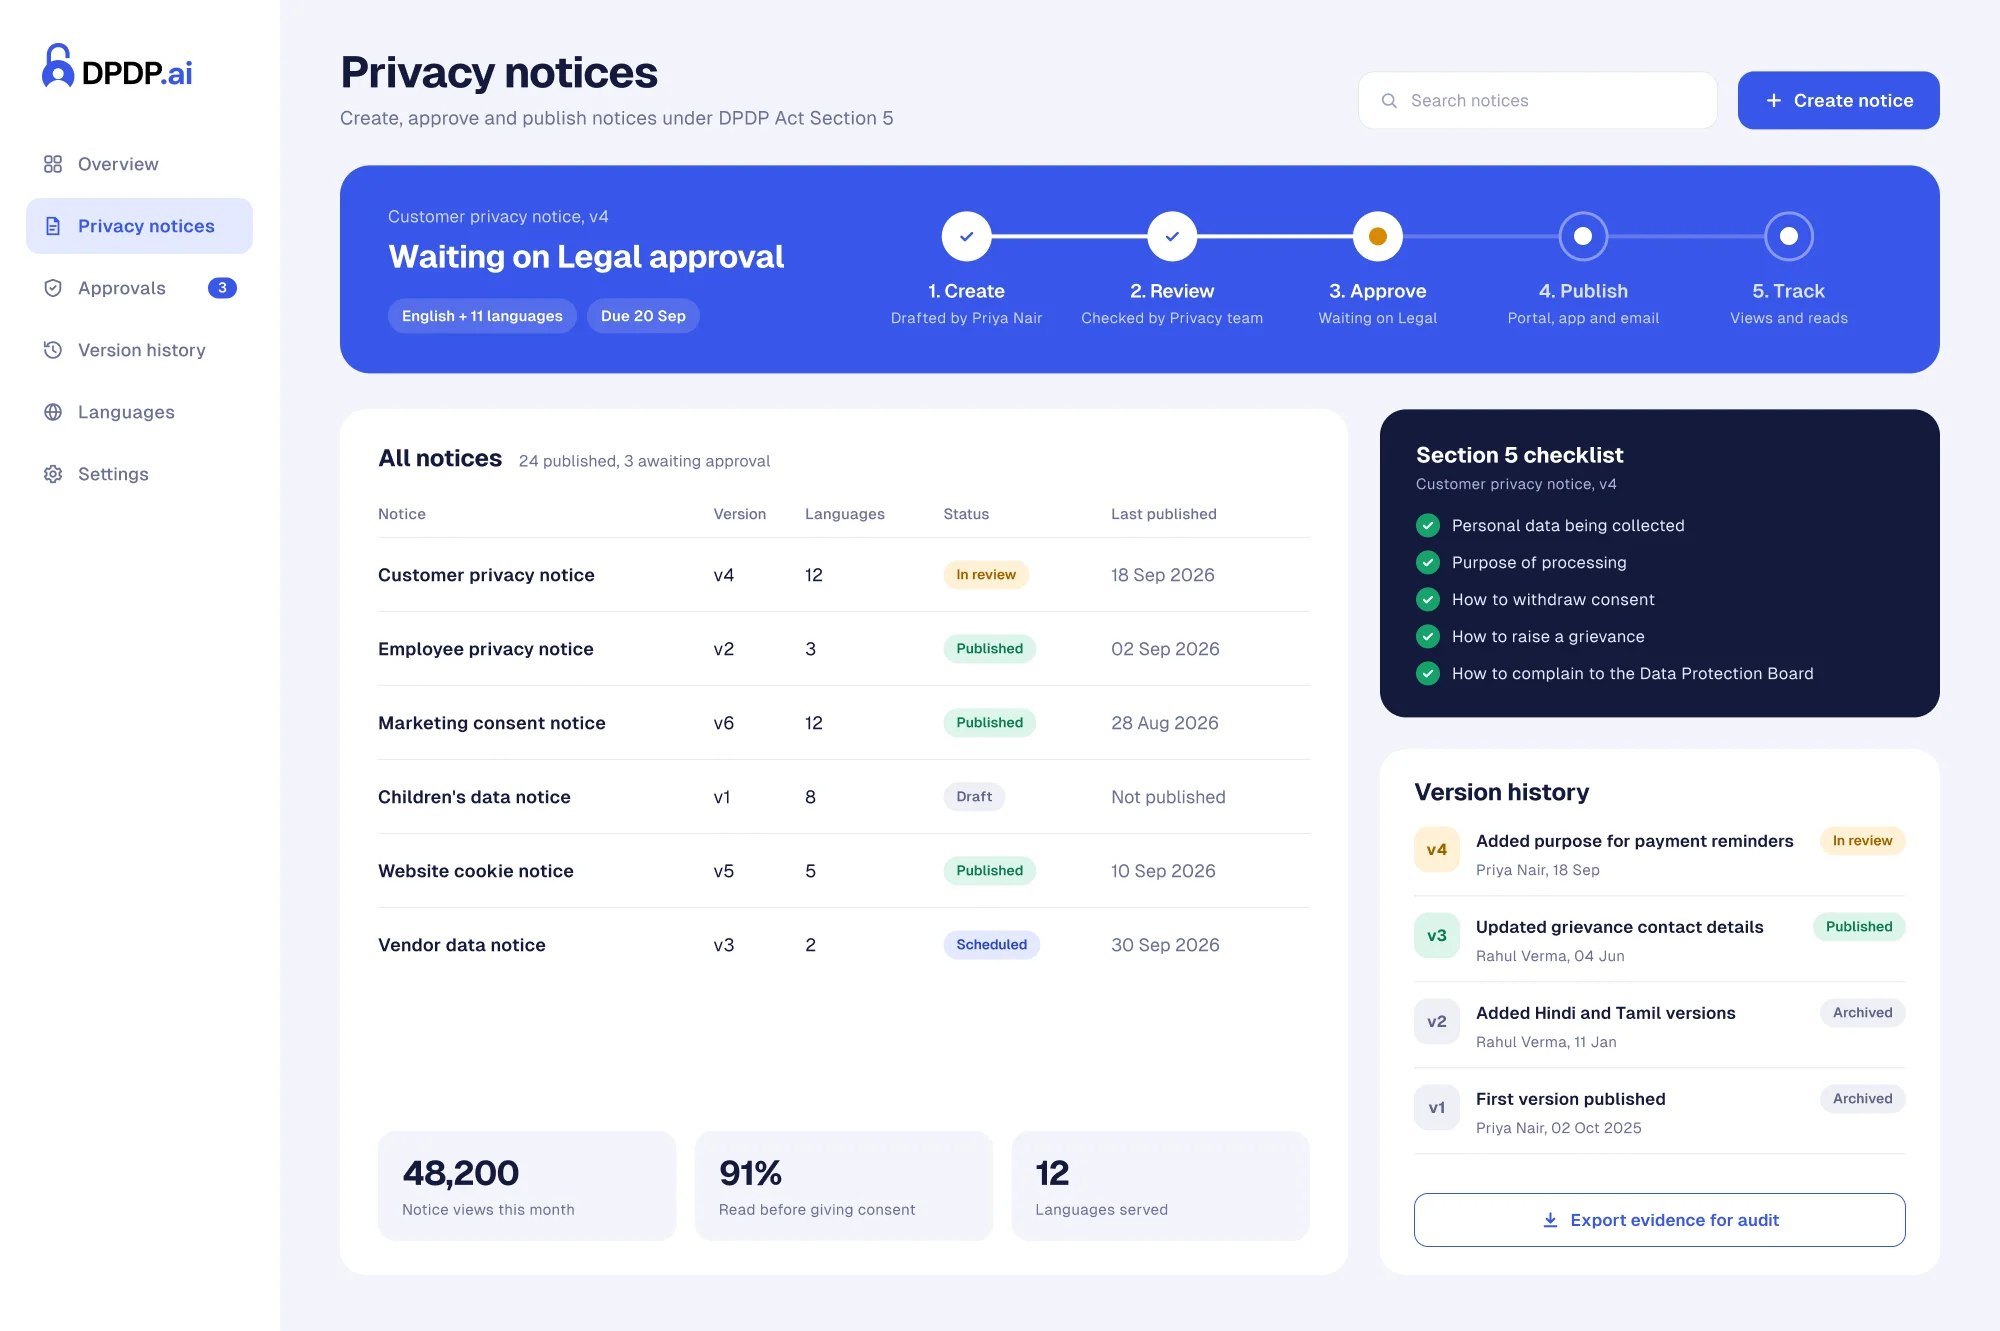
Task: Open Settings from the sidebar
Action: pyautogui.click(x=139, y=474)
